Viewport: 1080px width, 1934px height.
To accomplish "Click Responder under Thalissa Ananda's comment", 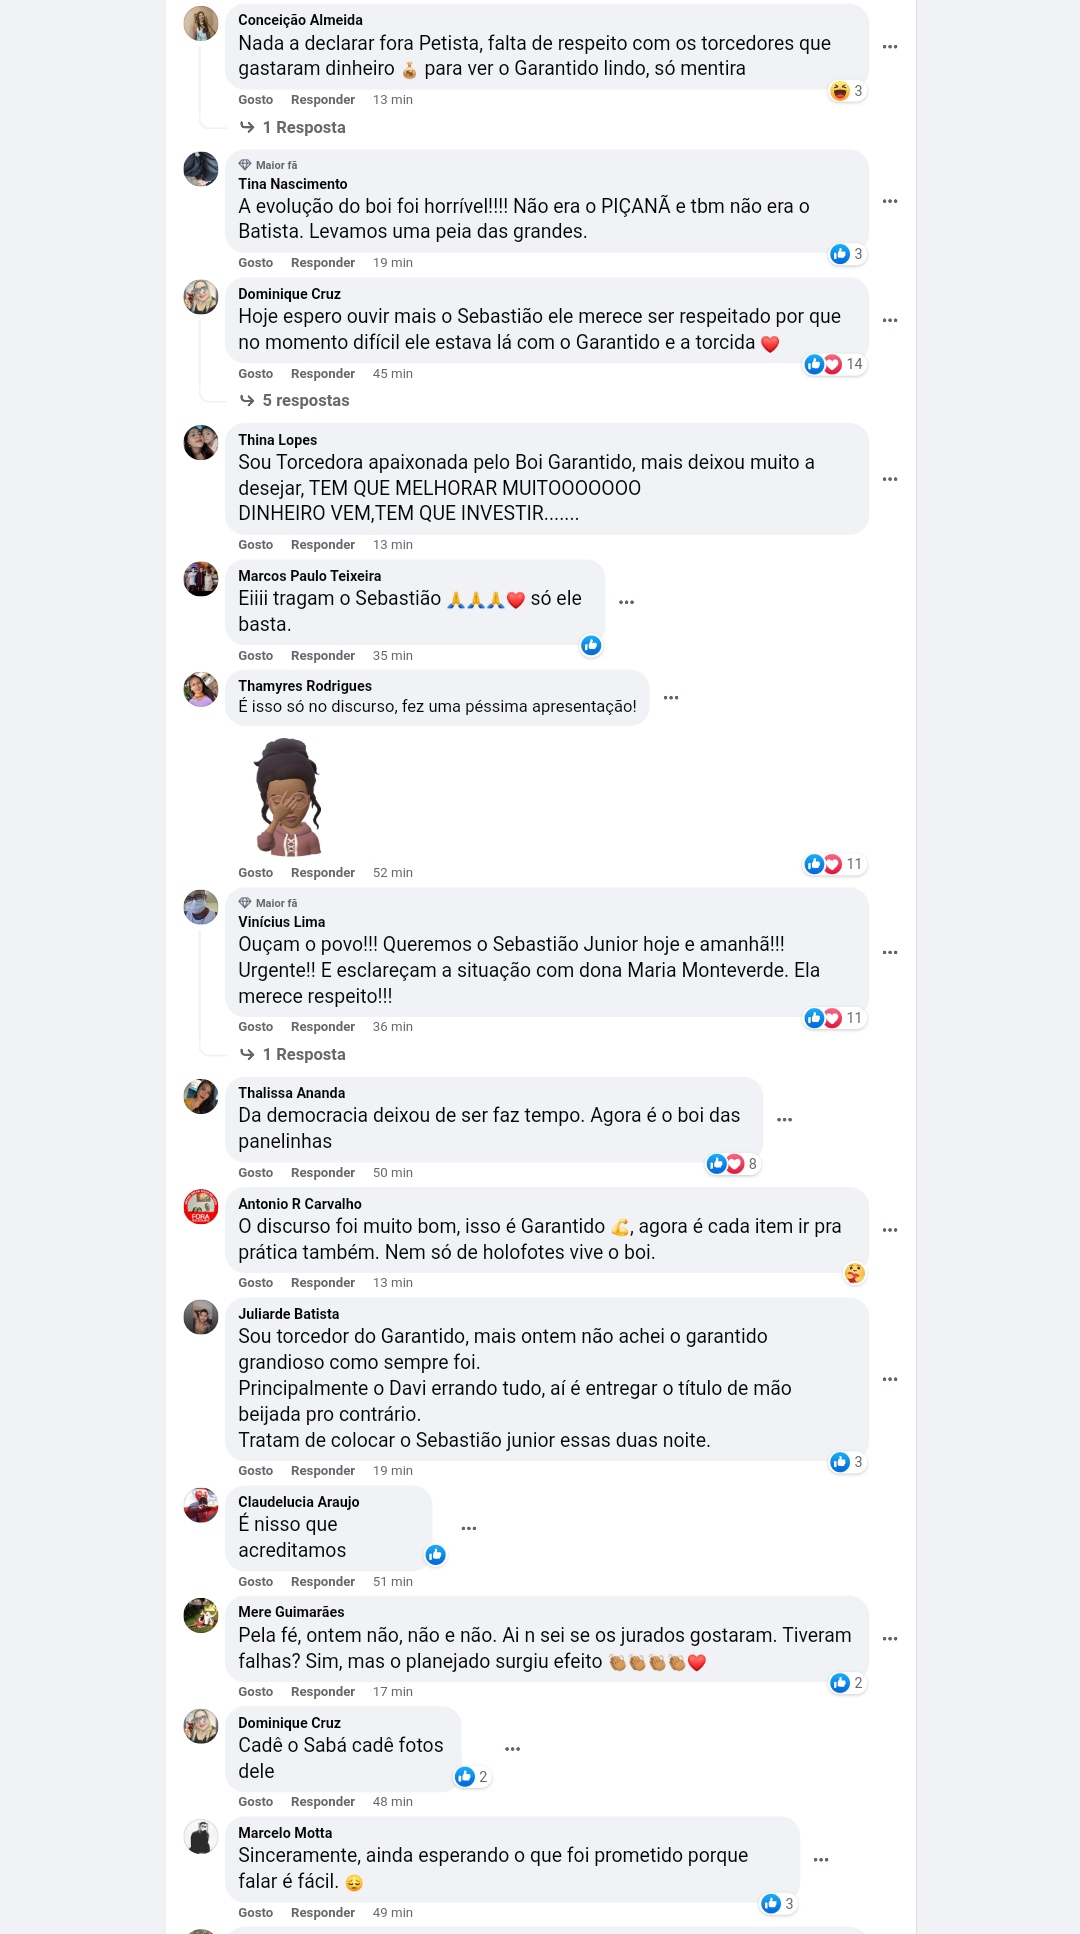I will tap(323, 1173).
